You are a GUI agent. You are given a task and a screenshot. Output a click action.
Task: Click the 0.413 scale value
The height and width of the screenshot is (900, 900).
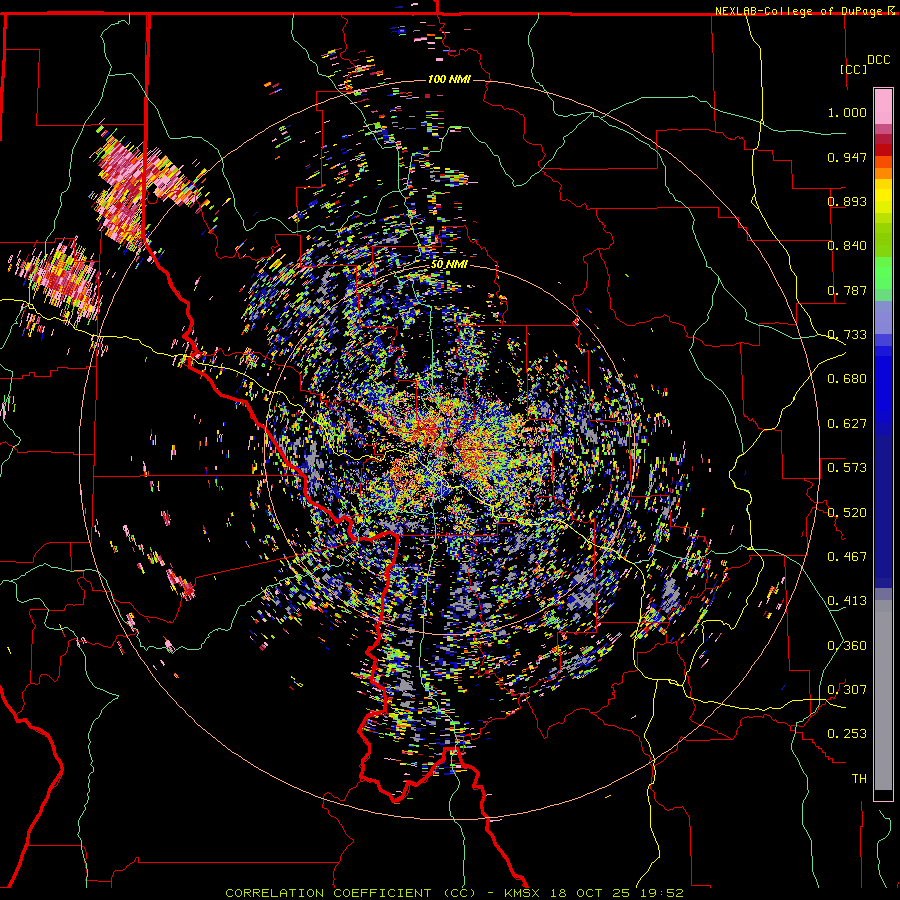pyautogui.click(x=847, y=601)
